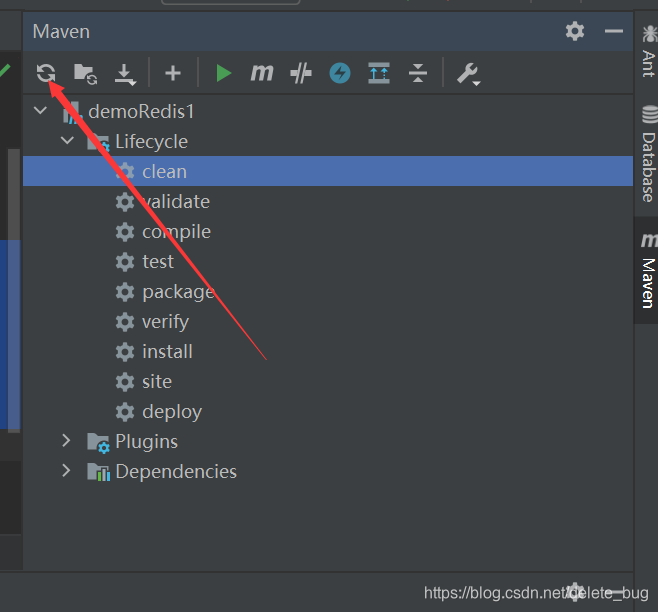Select the install lifecycle goal
658x612 pixels.
coord(328,351)
